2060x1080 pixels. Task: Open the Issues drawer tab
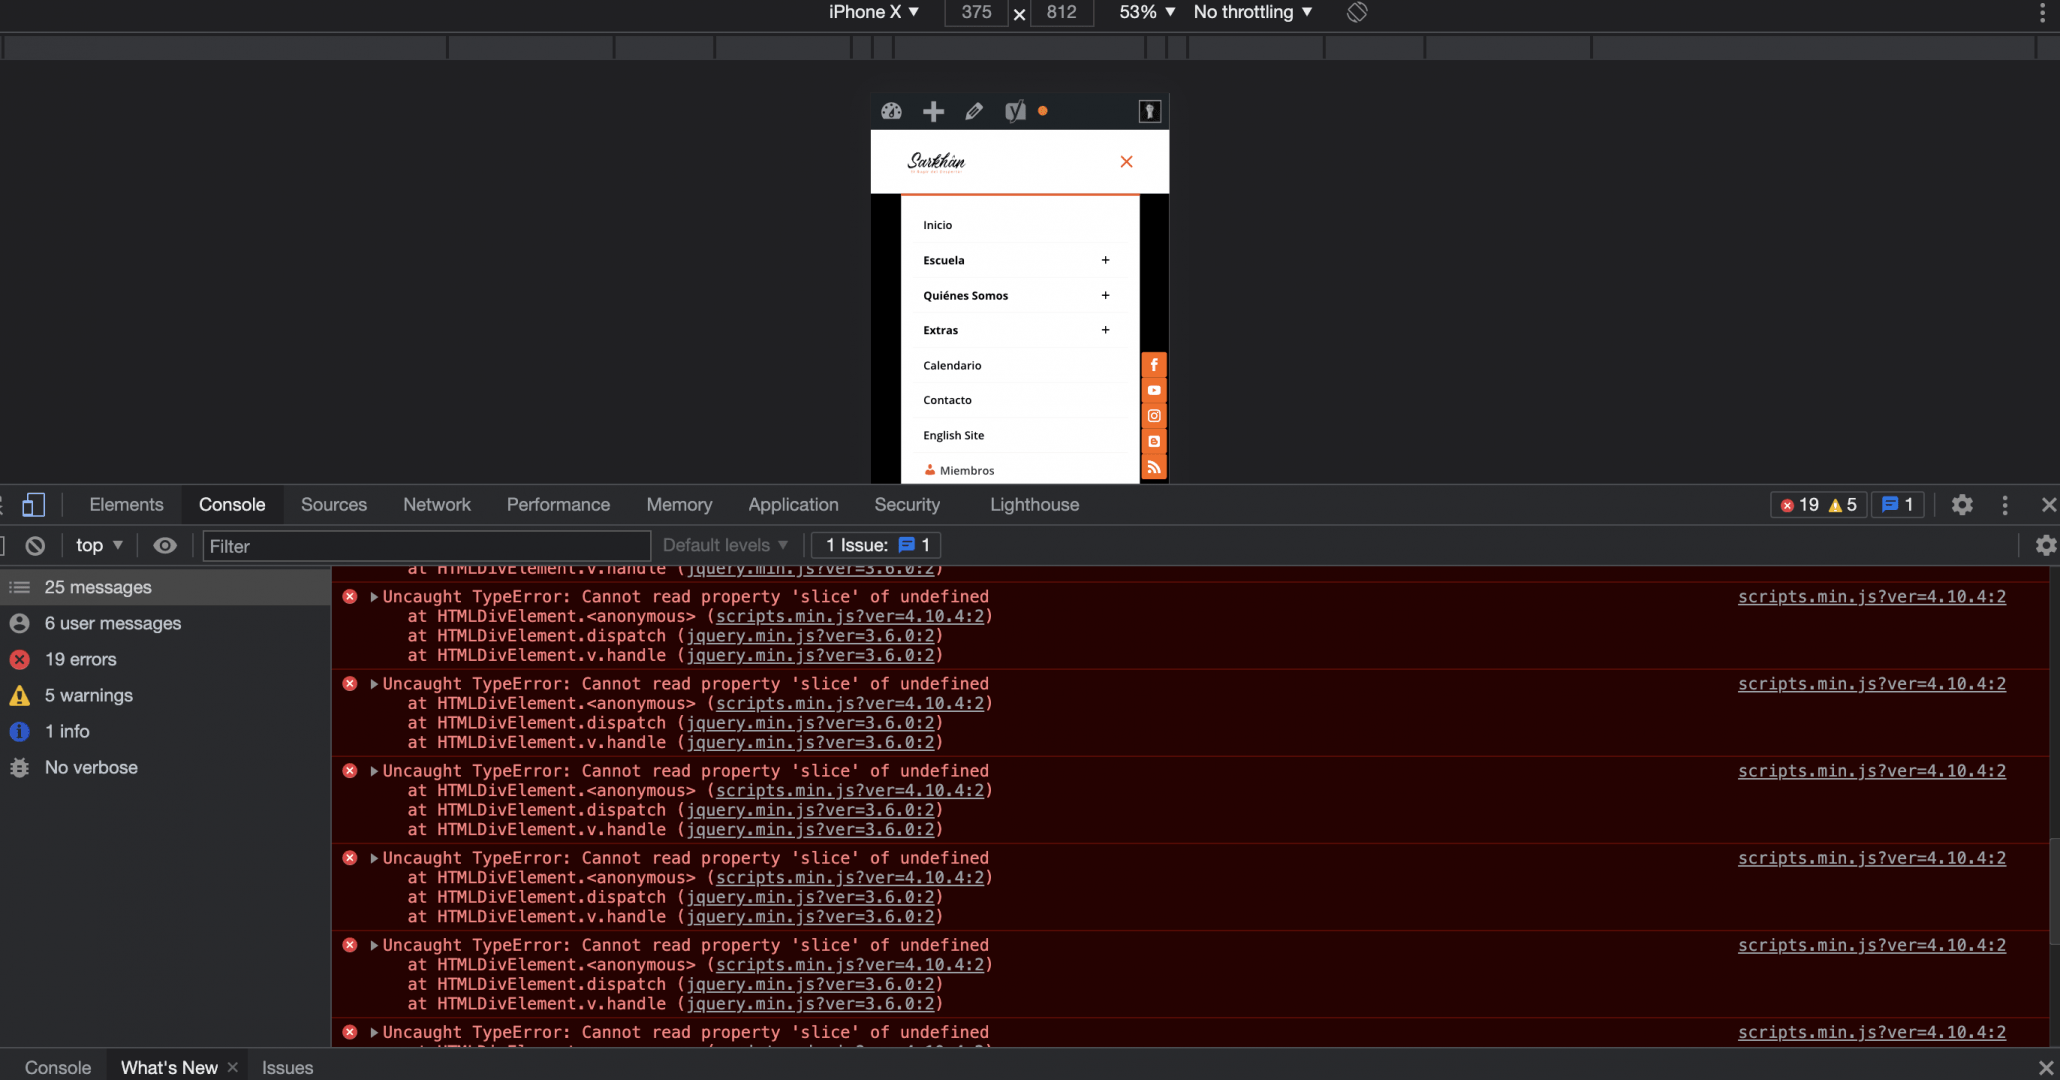pyautogui.click(x=287, y=1067)
